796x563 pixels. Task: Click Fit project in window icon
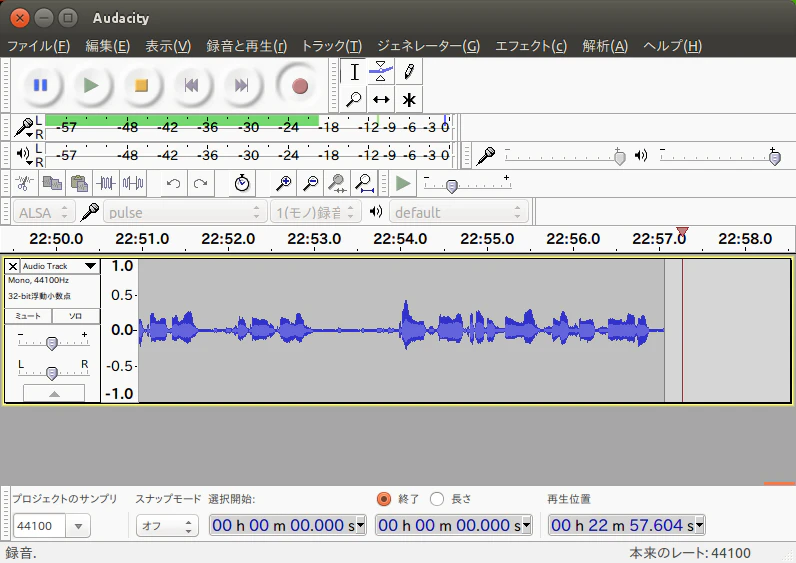coord(364,183)
